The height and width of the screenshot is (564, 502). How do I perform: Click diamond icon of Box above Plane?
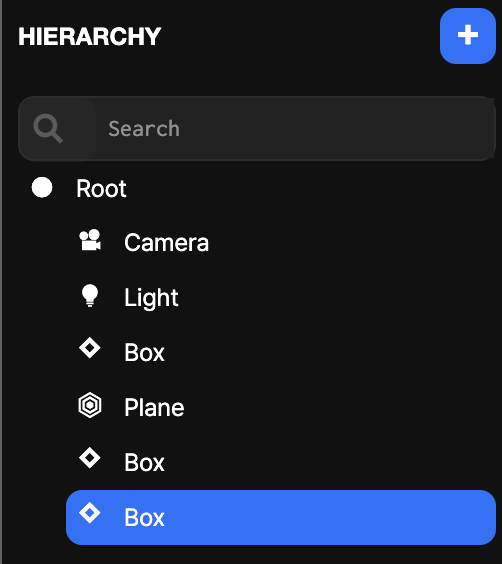[x=90, y=348]
